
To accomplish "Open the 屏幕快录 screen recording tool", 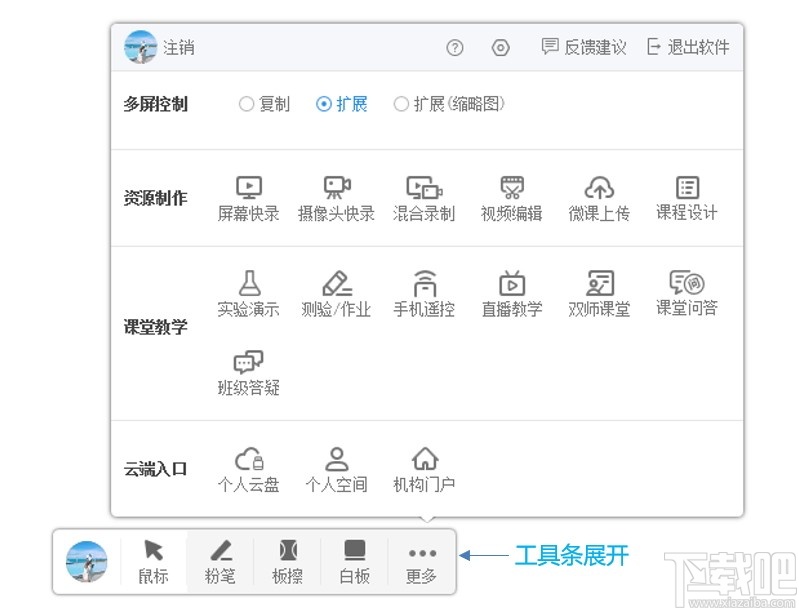I will click(x=249, y=199).
